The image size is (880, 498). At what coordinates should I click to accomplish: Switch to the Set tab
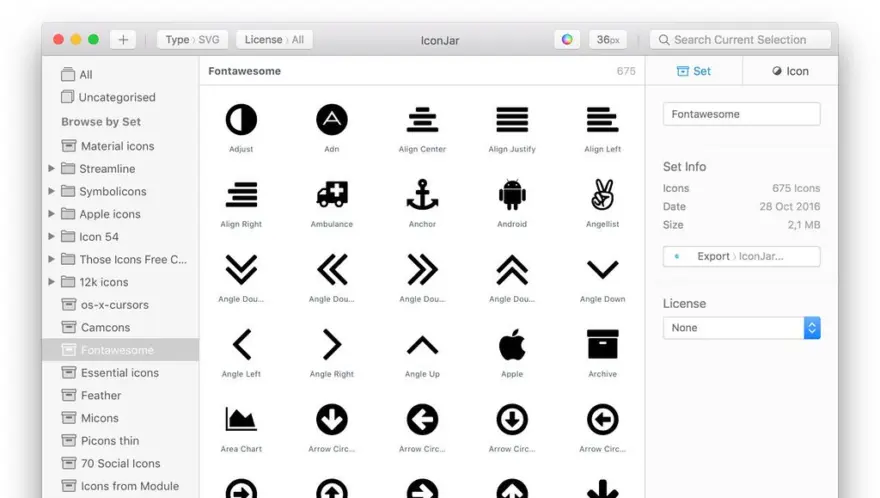pos(694,71)
